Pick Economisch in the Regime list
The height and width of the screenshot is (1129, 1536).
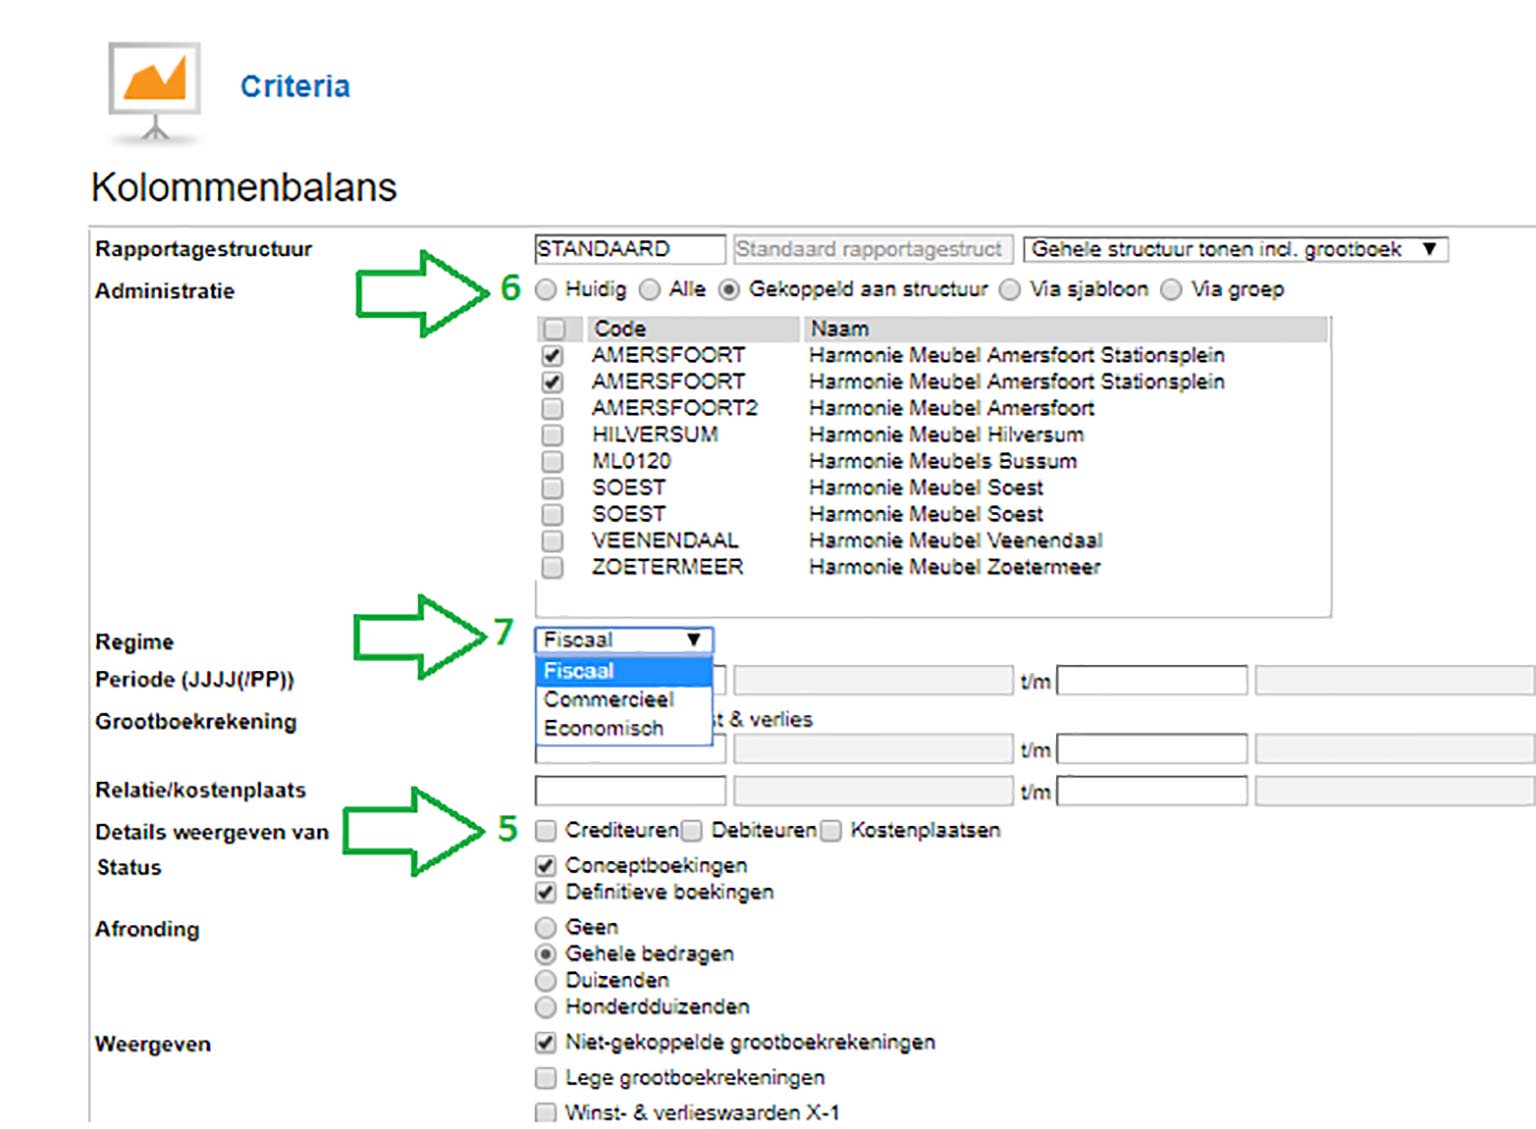click(603, 728)
